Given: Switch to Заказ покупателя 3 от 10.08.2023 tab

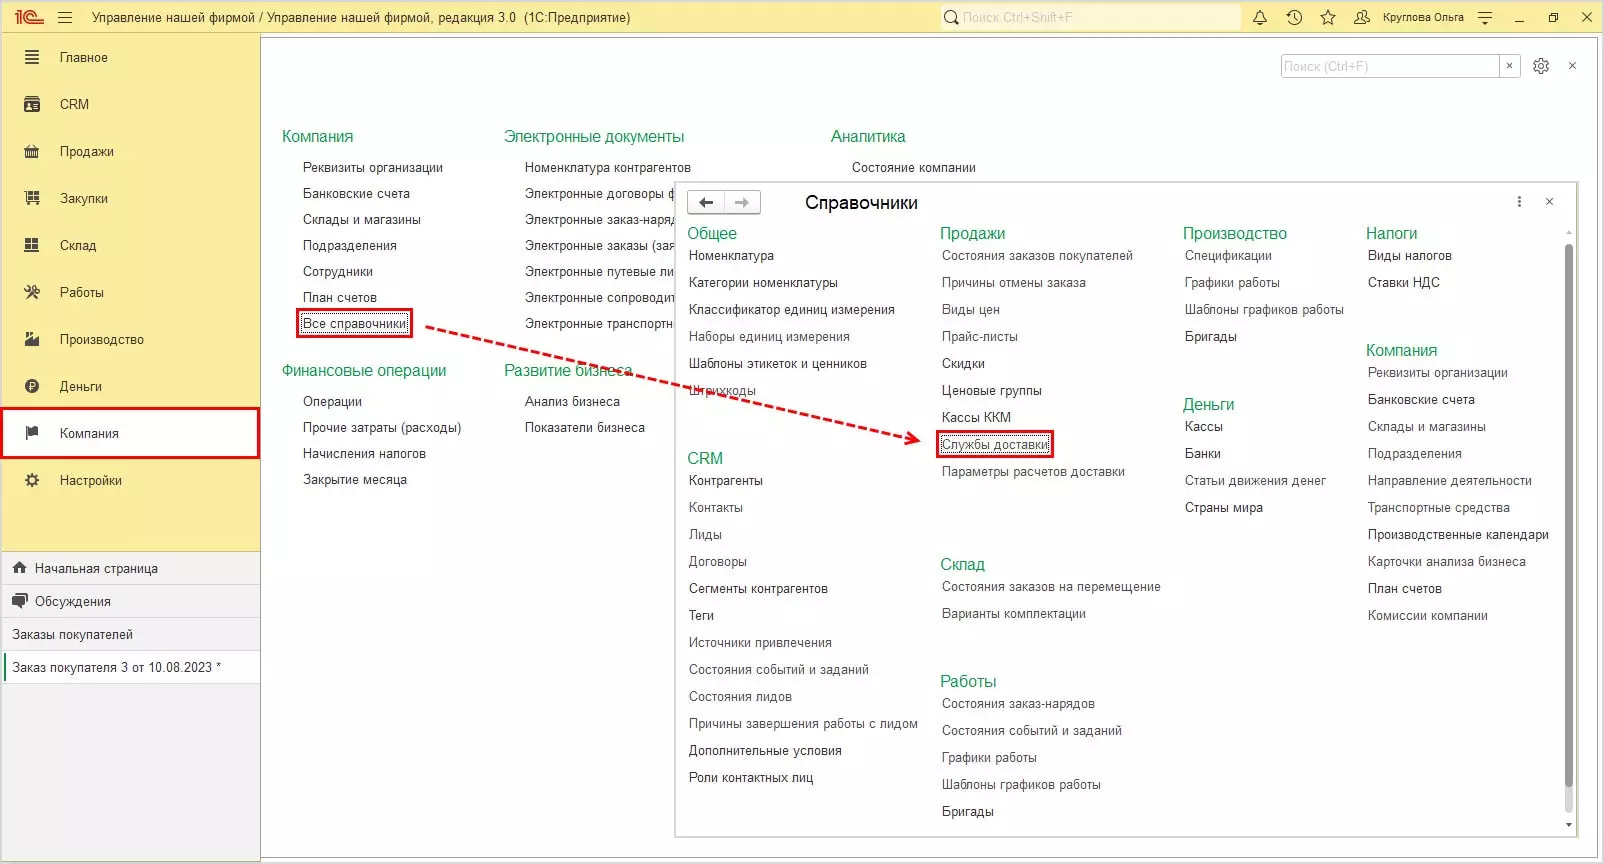Looking at the screenshot, I should [x=131, y=667].
